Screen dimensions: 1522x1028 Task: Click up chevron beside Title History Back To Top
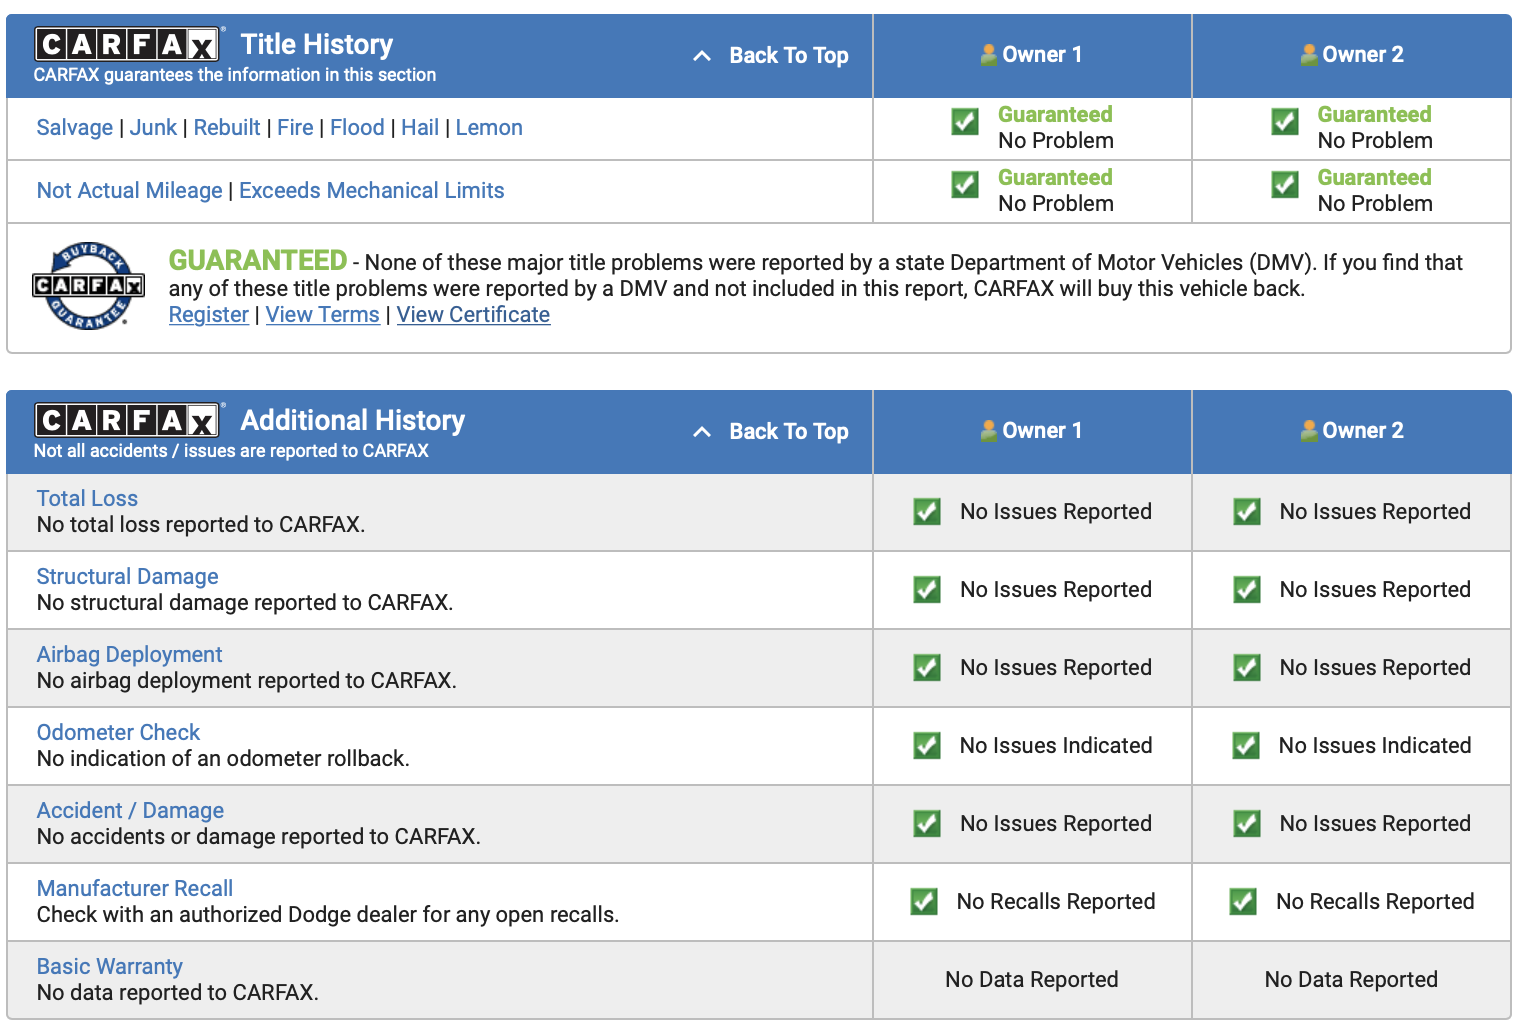click(702, 56)
